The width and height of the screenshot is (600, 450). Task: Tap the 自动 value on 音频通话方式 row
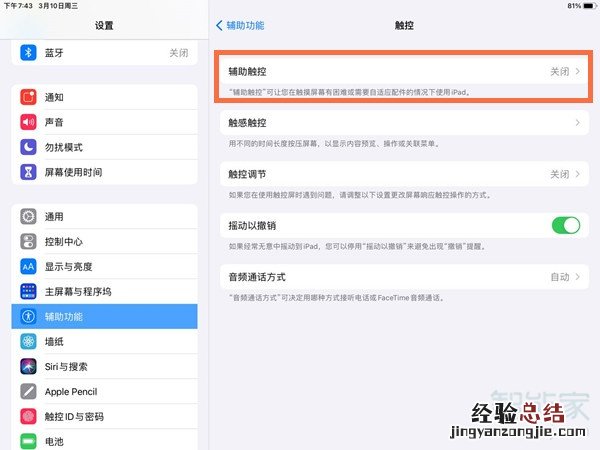[x=559, y=277]
